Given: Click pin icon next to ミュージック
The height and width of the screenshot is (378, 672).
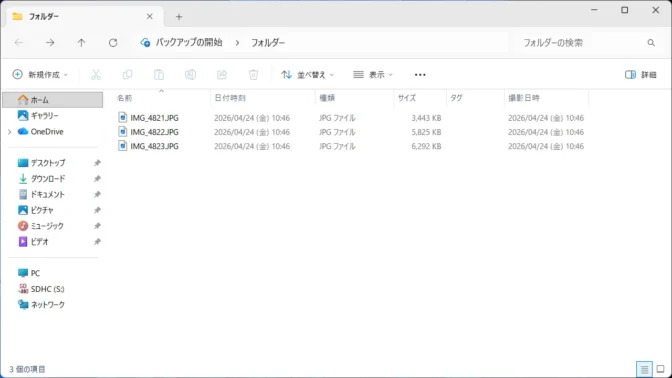Looking at the screenshot, I should click(x=97, y=226).
